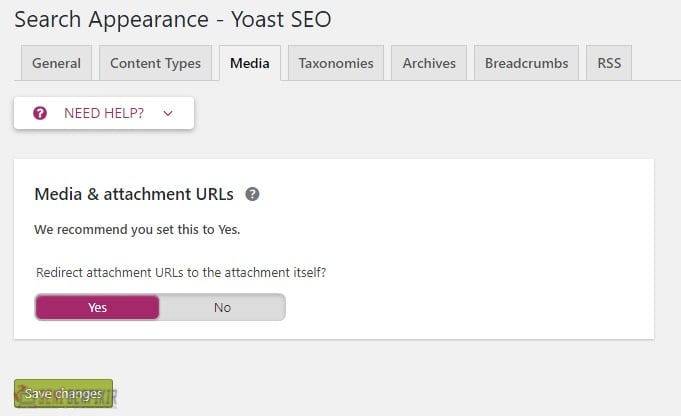Click the Search Appearance - Yoast SEO title

click(172, 20)
